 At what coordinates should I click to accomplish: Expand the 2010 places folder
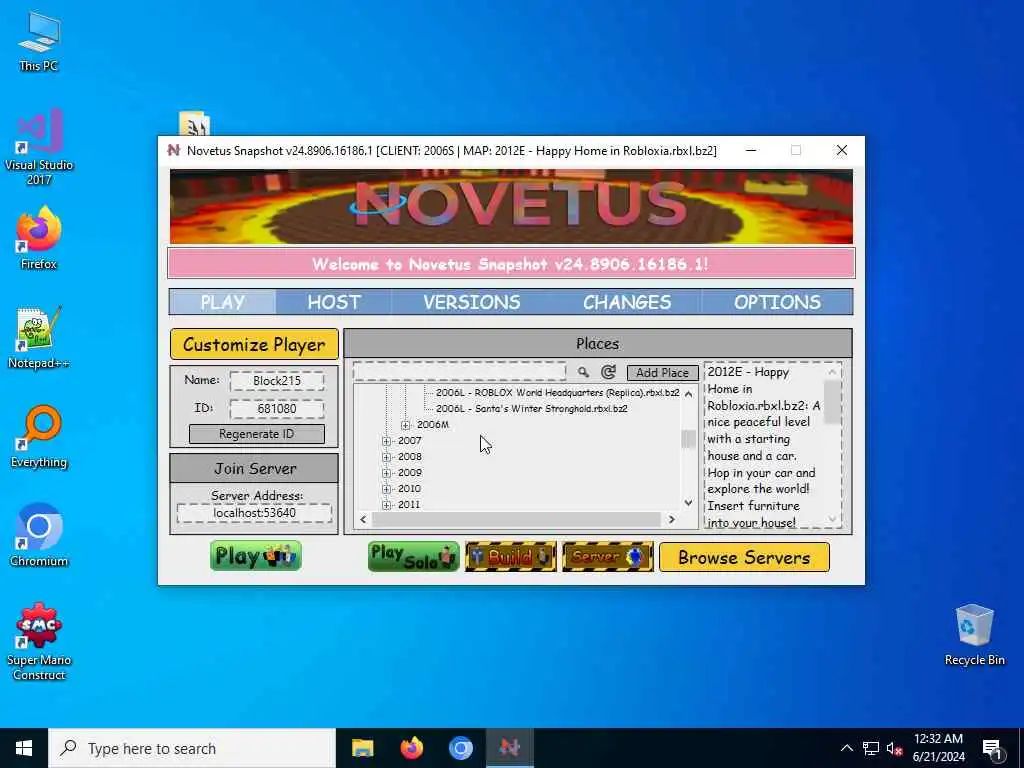[387, 489]
